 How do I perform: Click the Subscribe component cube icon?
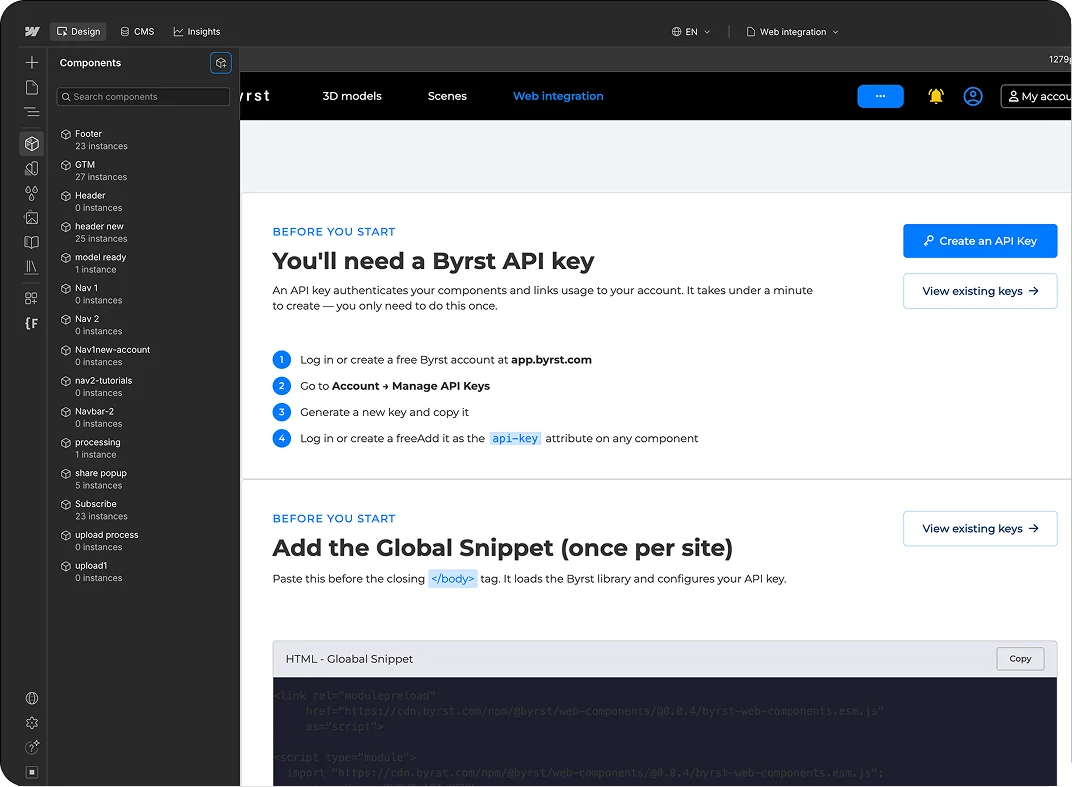point(66,504)
